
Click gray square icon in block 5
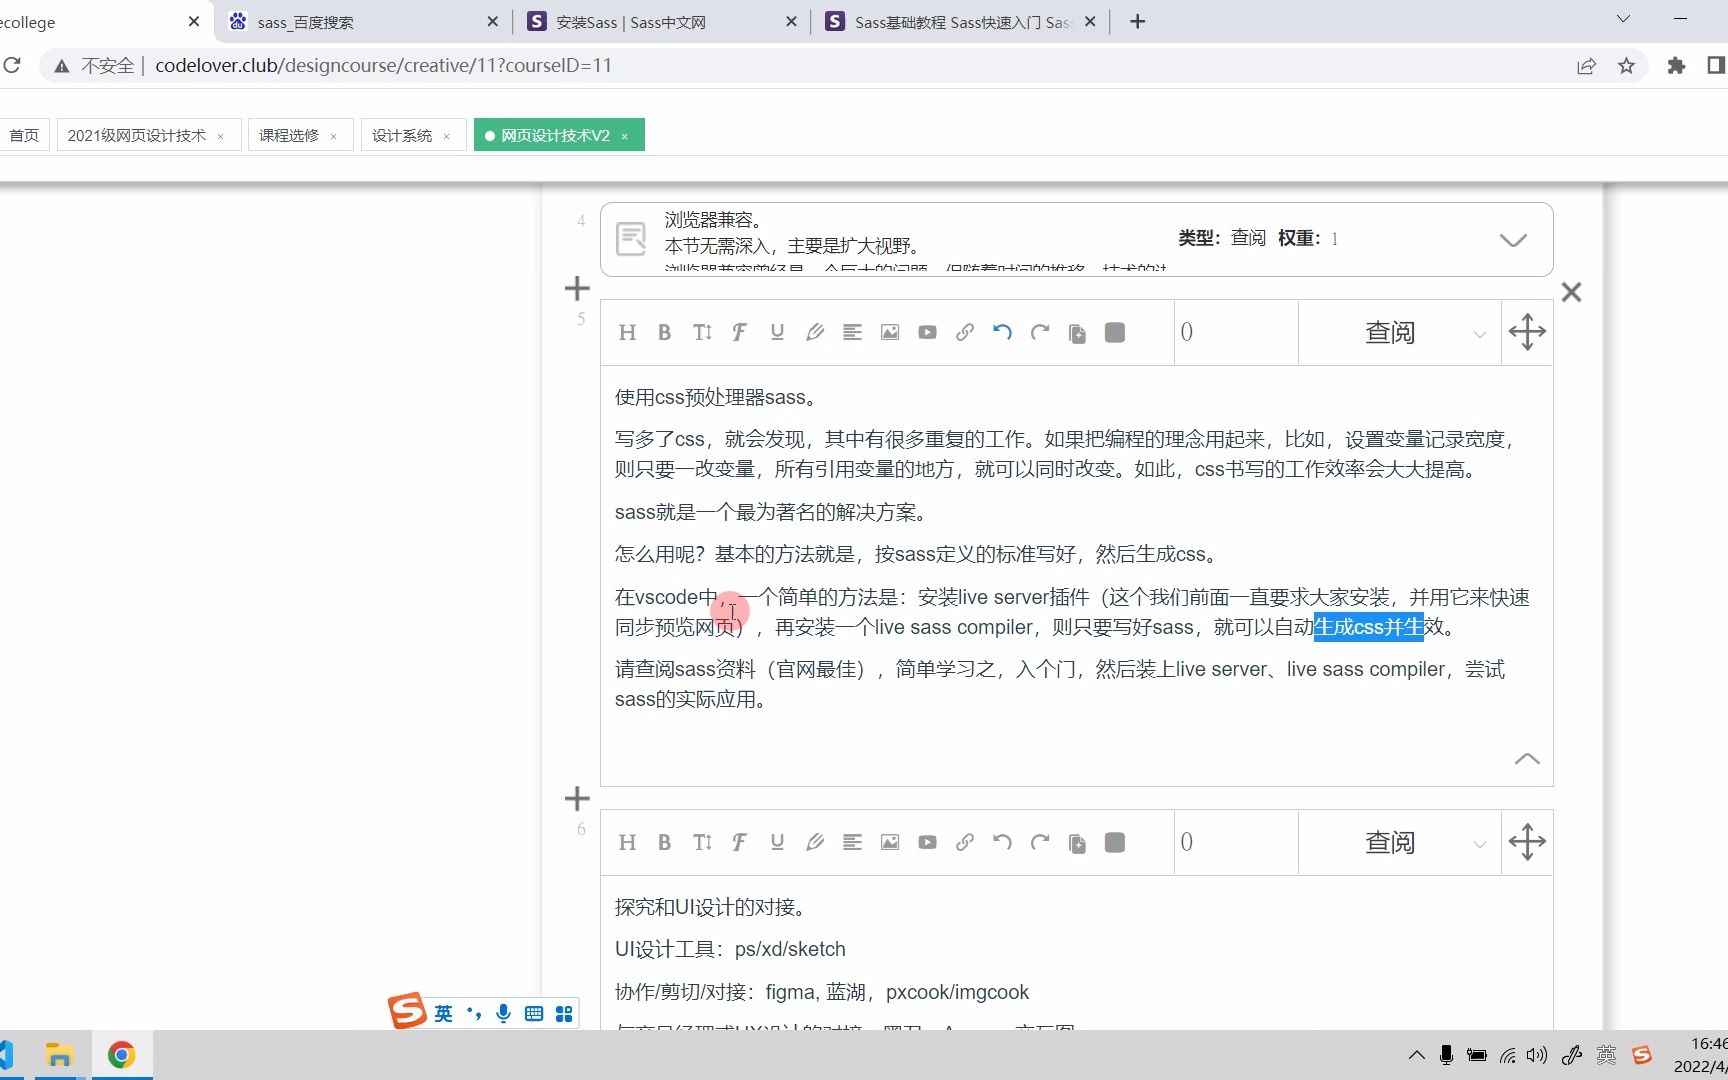1115,333
